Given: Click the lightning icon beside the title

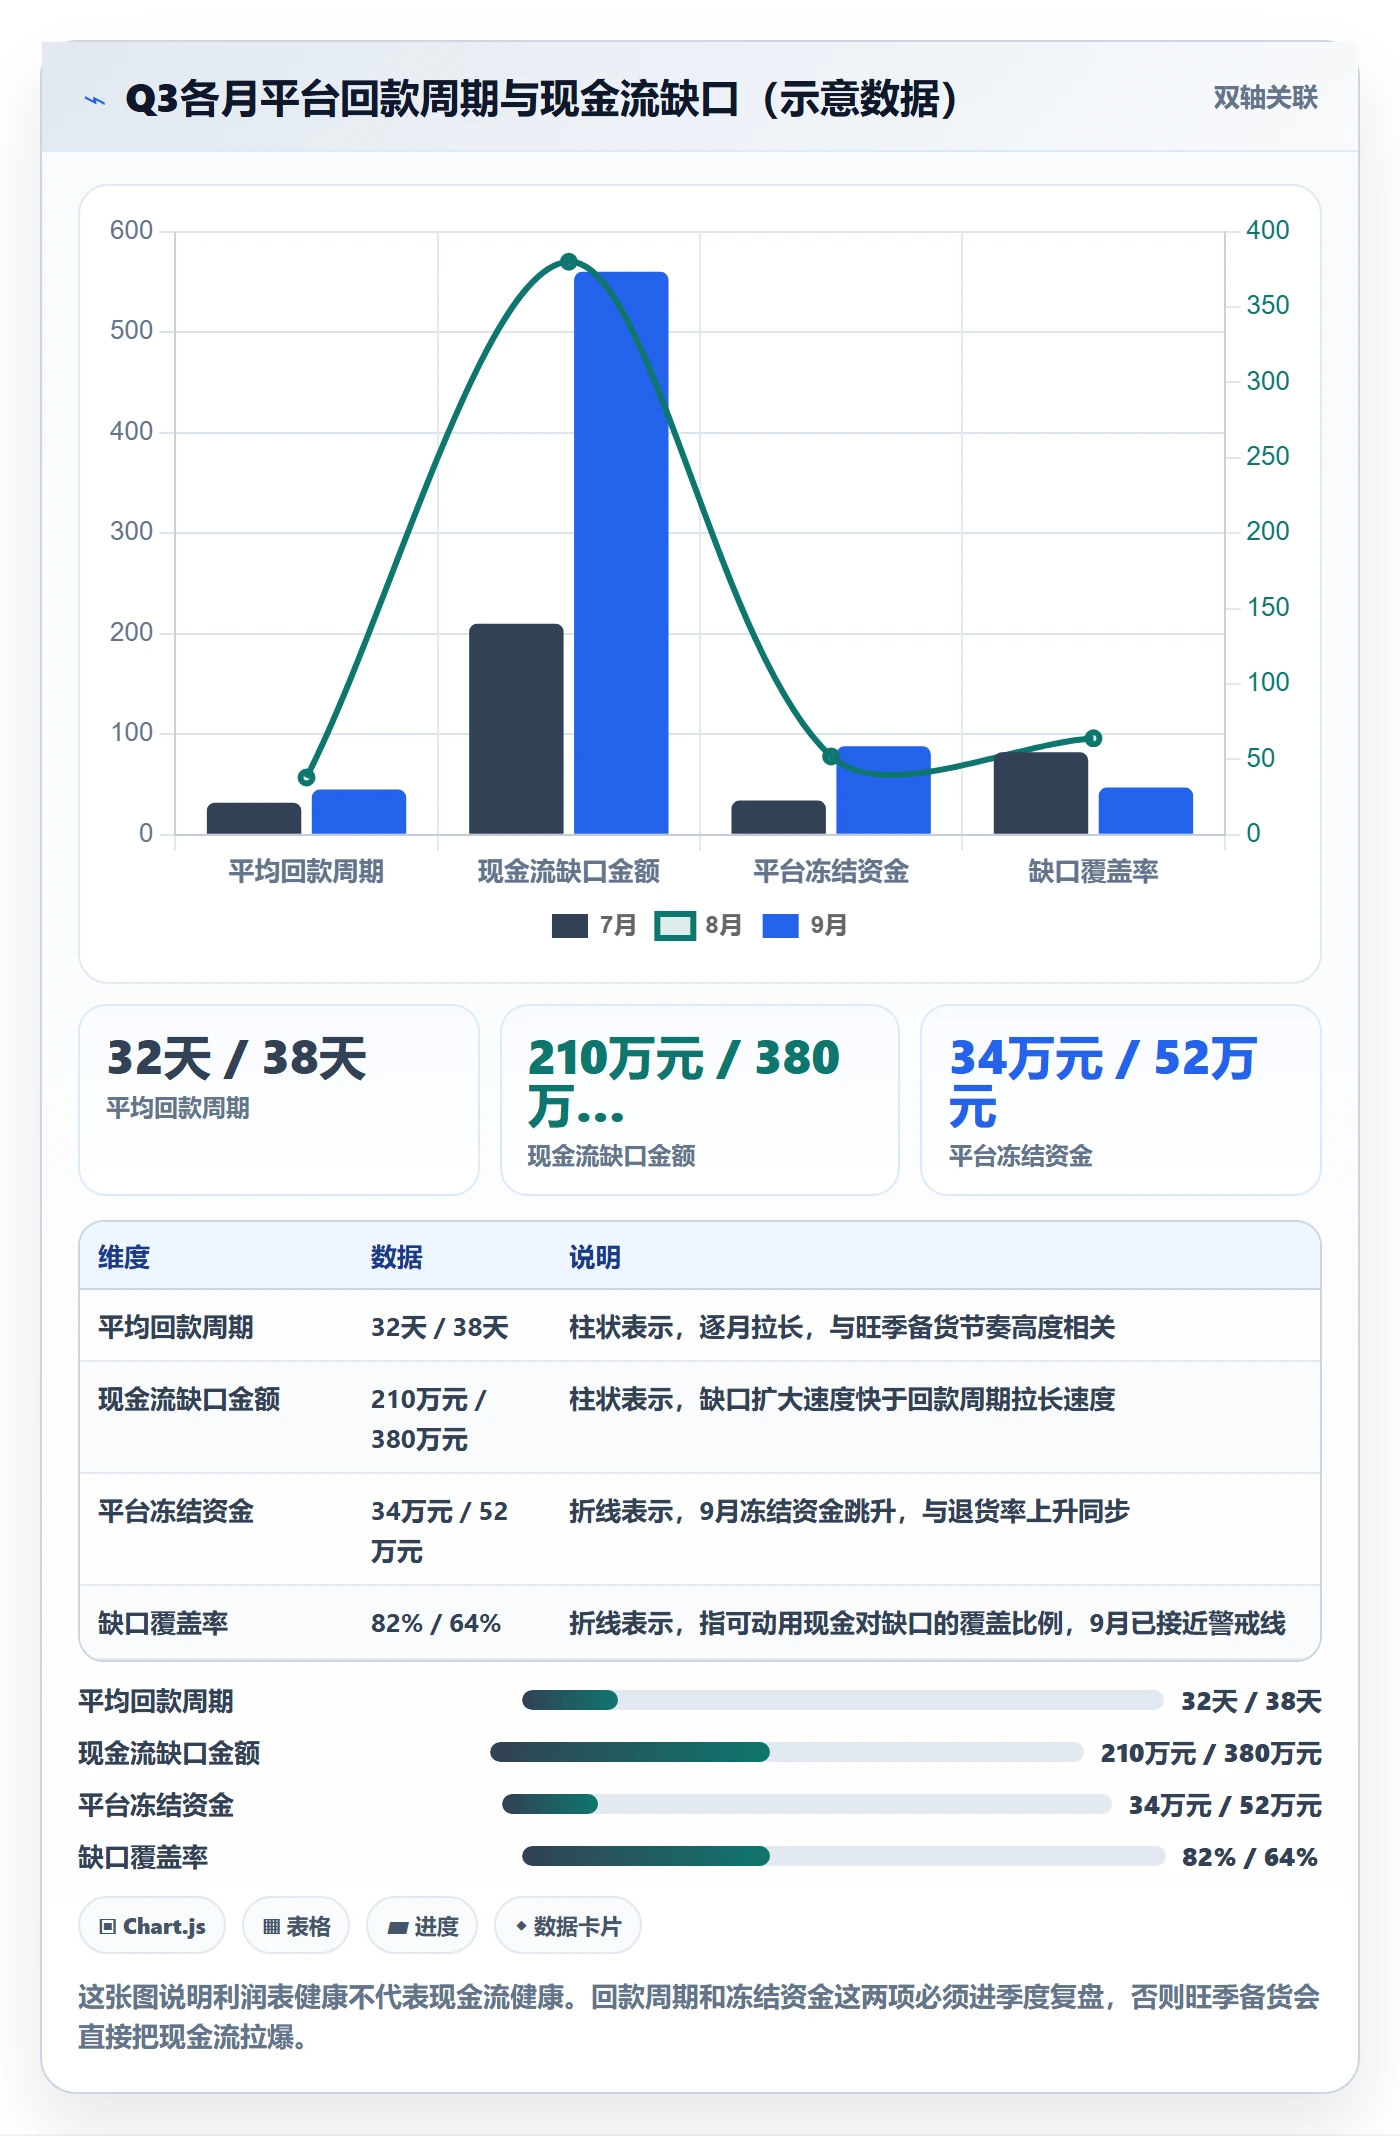Looking at the screenshot, I should click(x=95, y=99).
